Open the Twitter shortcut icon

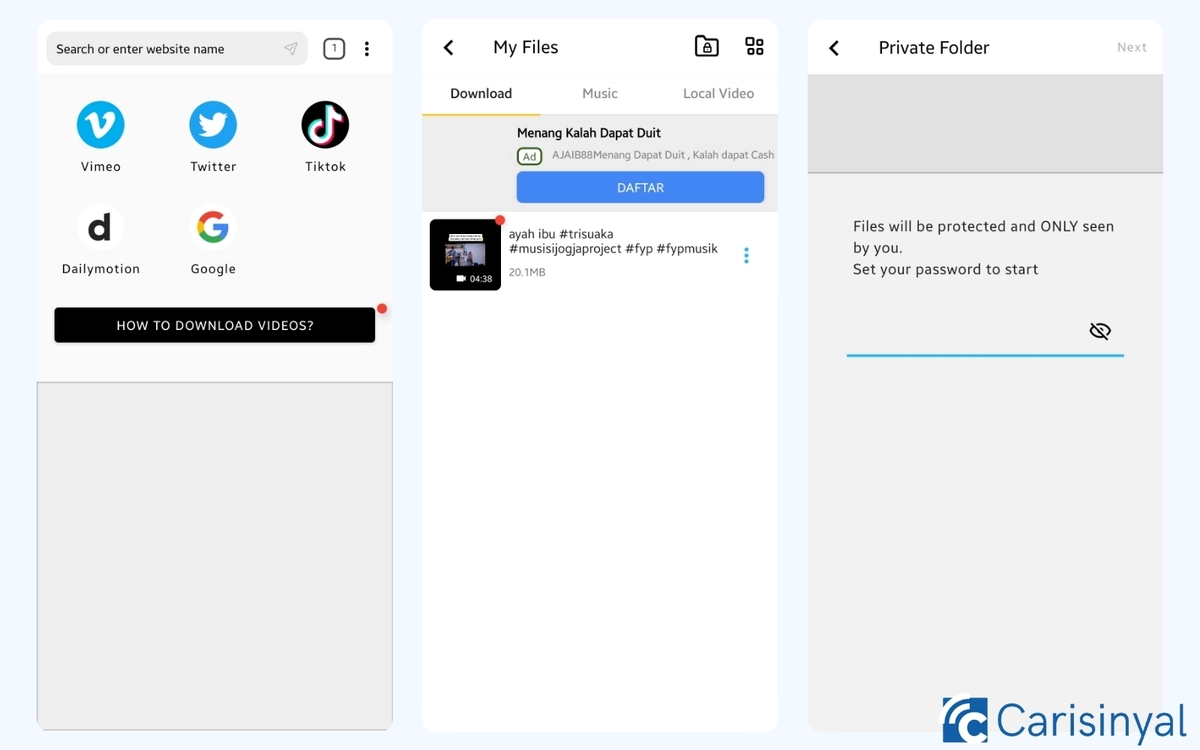point(213,125)
